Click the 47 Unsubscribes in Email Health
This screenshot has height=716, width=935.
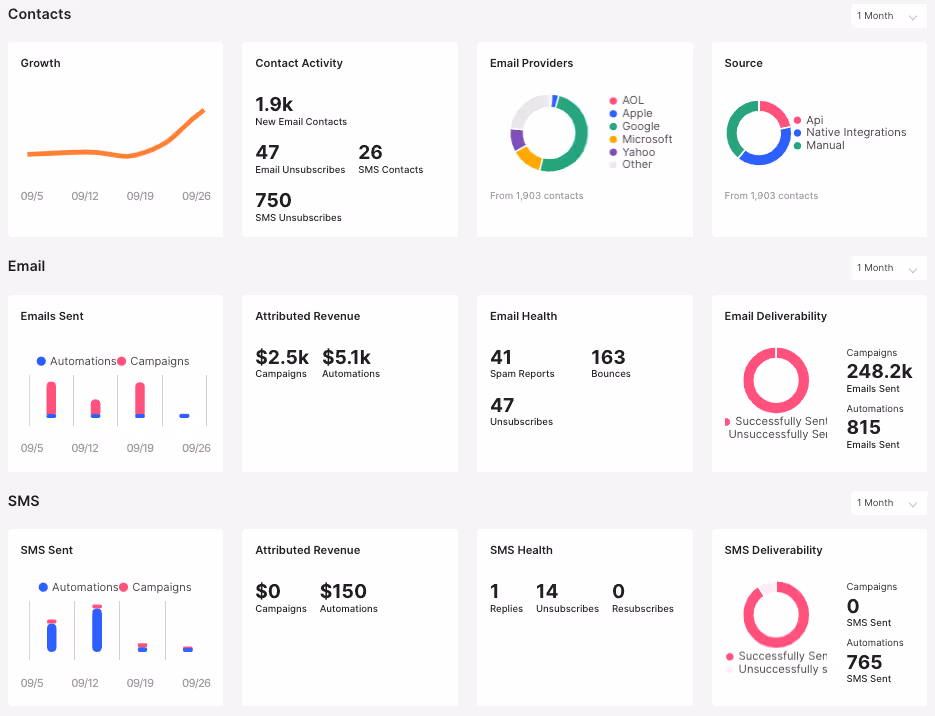tap(502, 405)
